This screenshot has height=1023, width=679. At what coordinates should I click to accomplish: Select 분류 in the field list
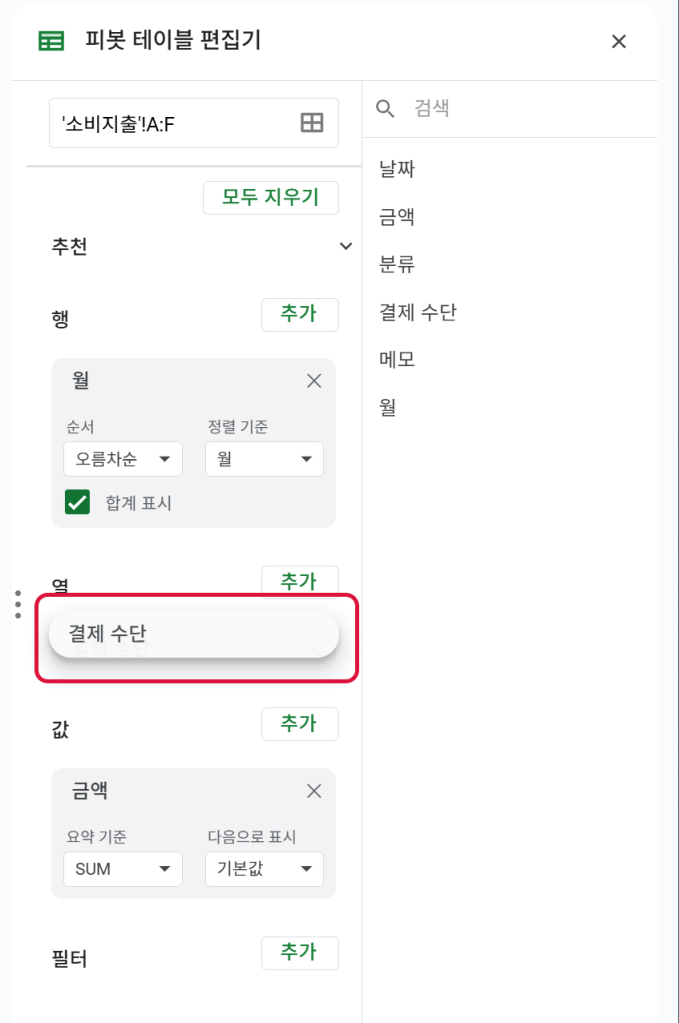point(397,265)
